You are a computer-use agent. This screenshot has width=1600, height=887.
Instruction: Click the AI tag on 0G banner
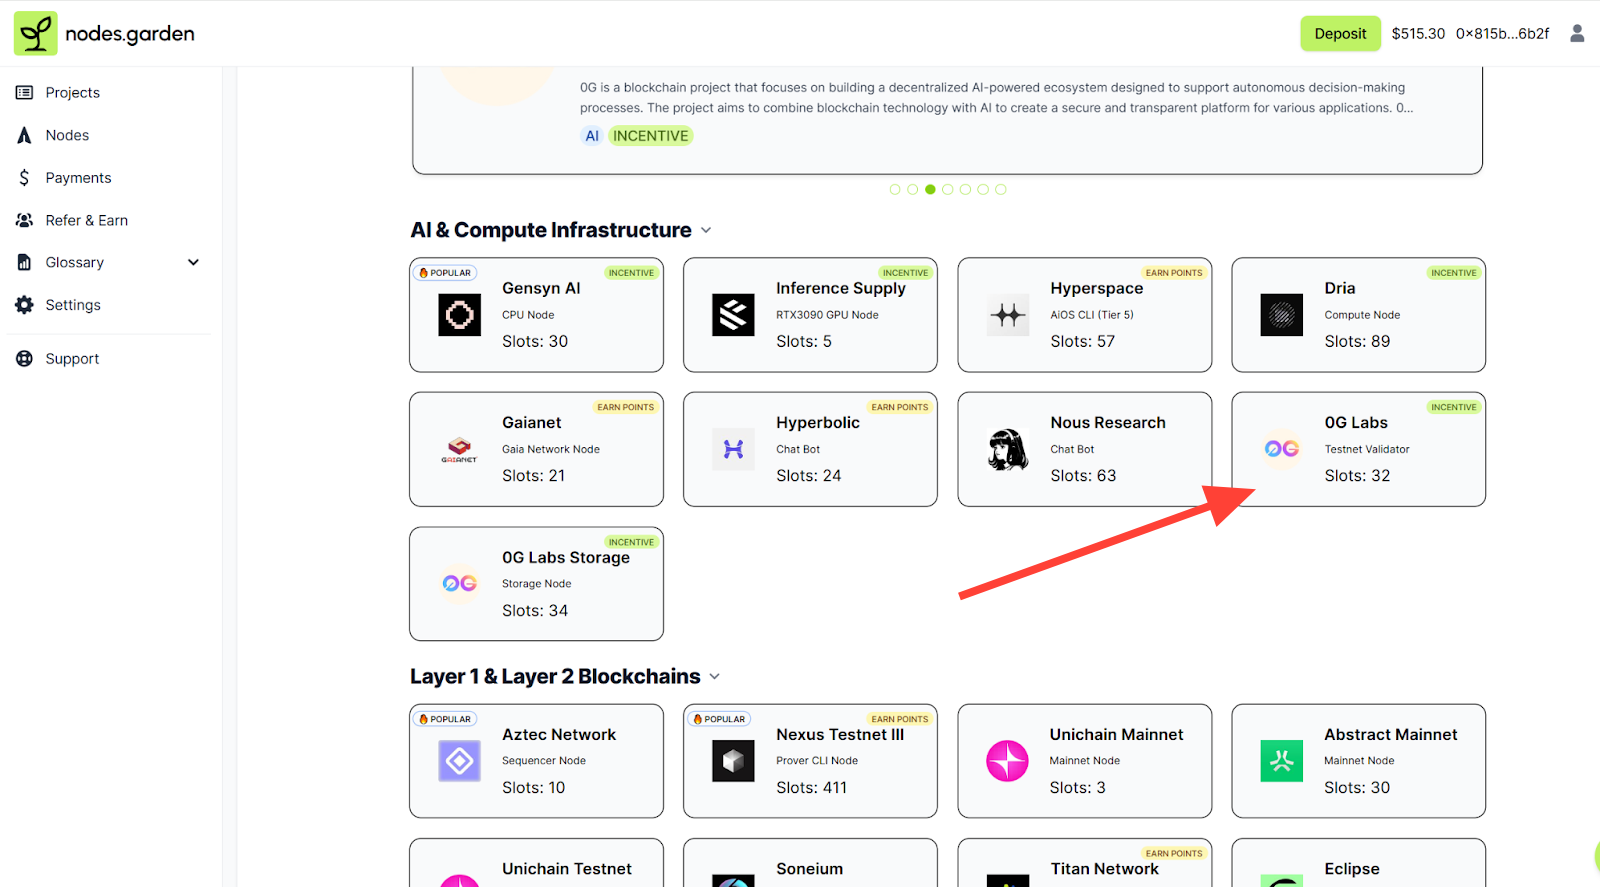pyautogui.click(x=592, y=136)
